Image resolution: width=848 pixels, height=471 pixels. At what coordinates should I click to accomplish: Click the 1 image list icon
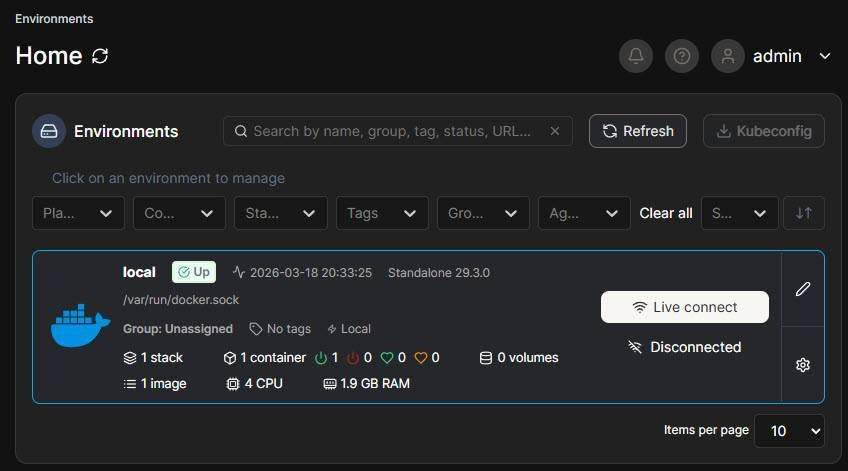point(130,384)
